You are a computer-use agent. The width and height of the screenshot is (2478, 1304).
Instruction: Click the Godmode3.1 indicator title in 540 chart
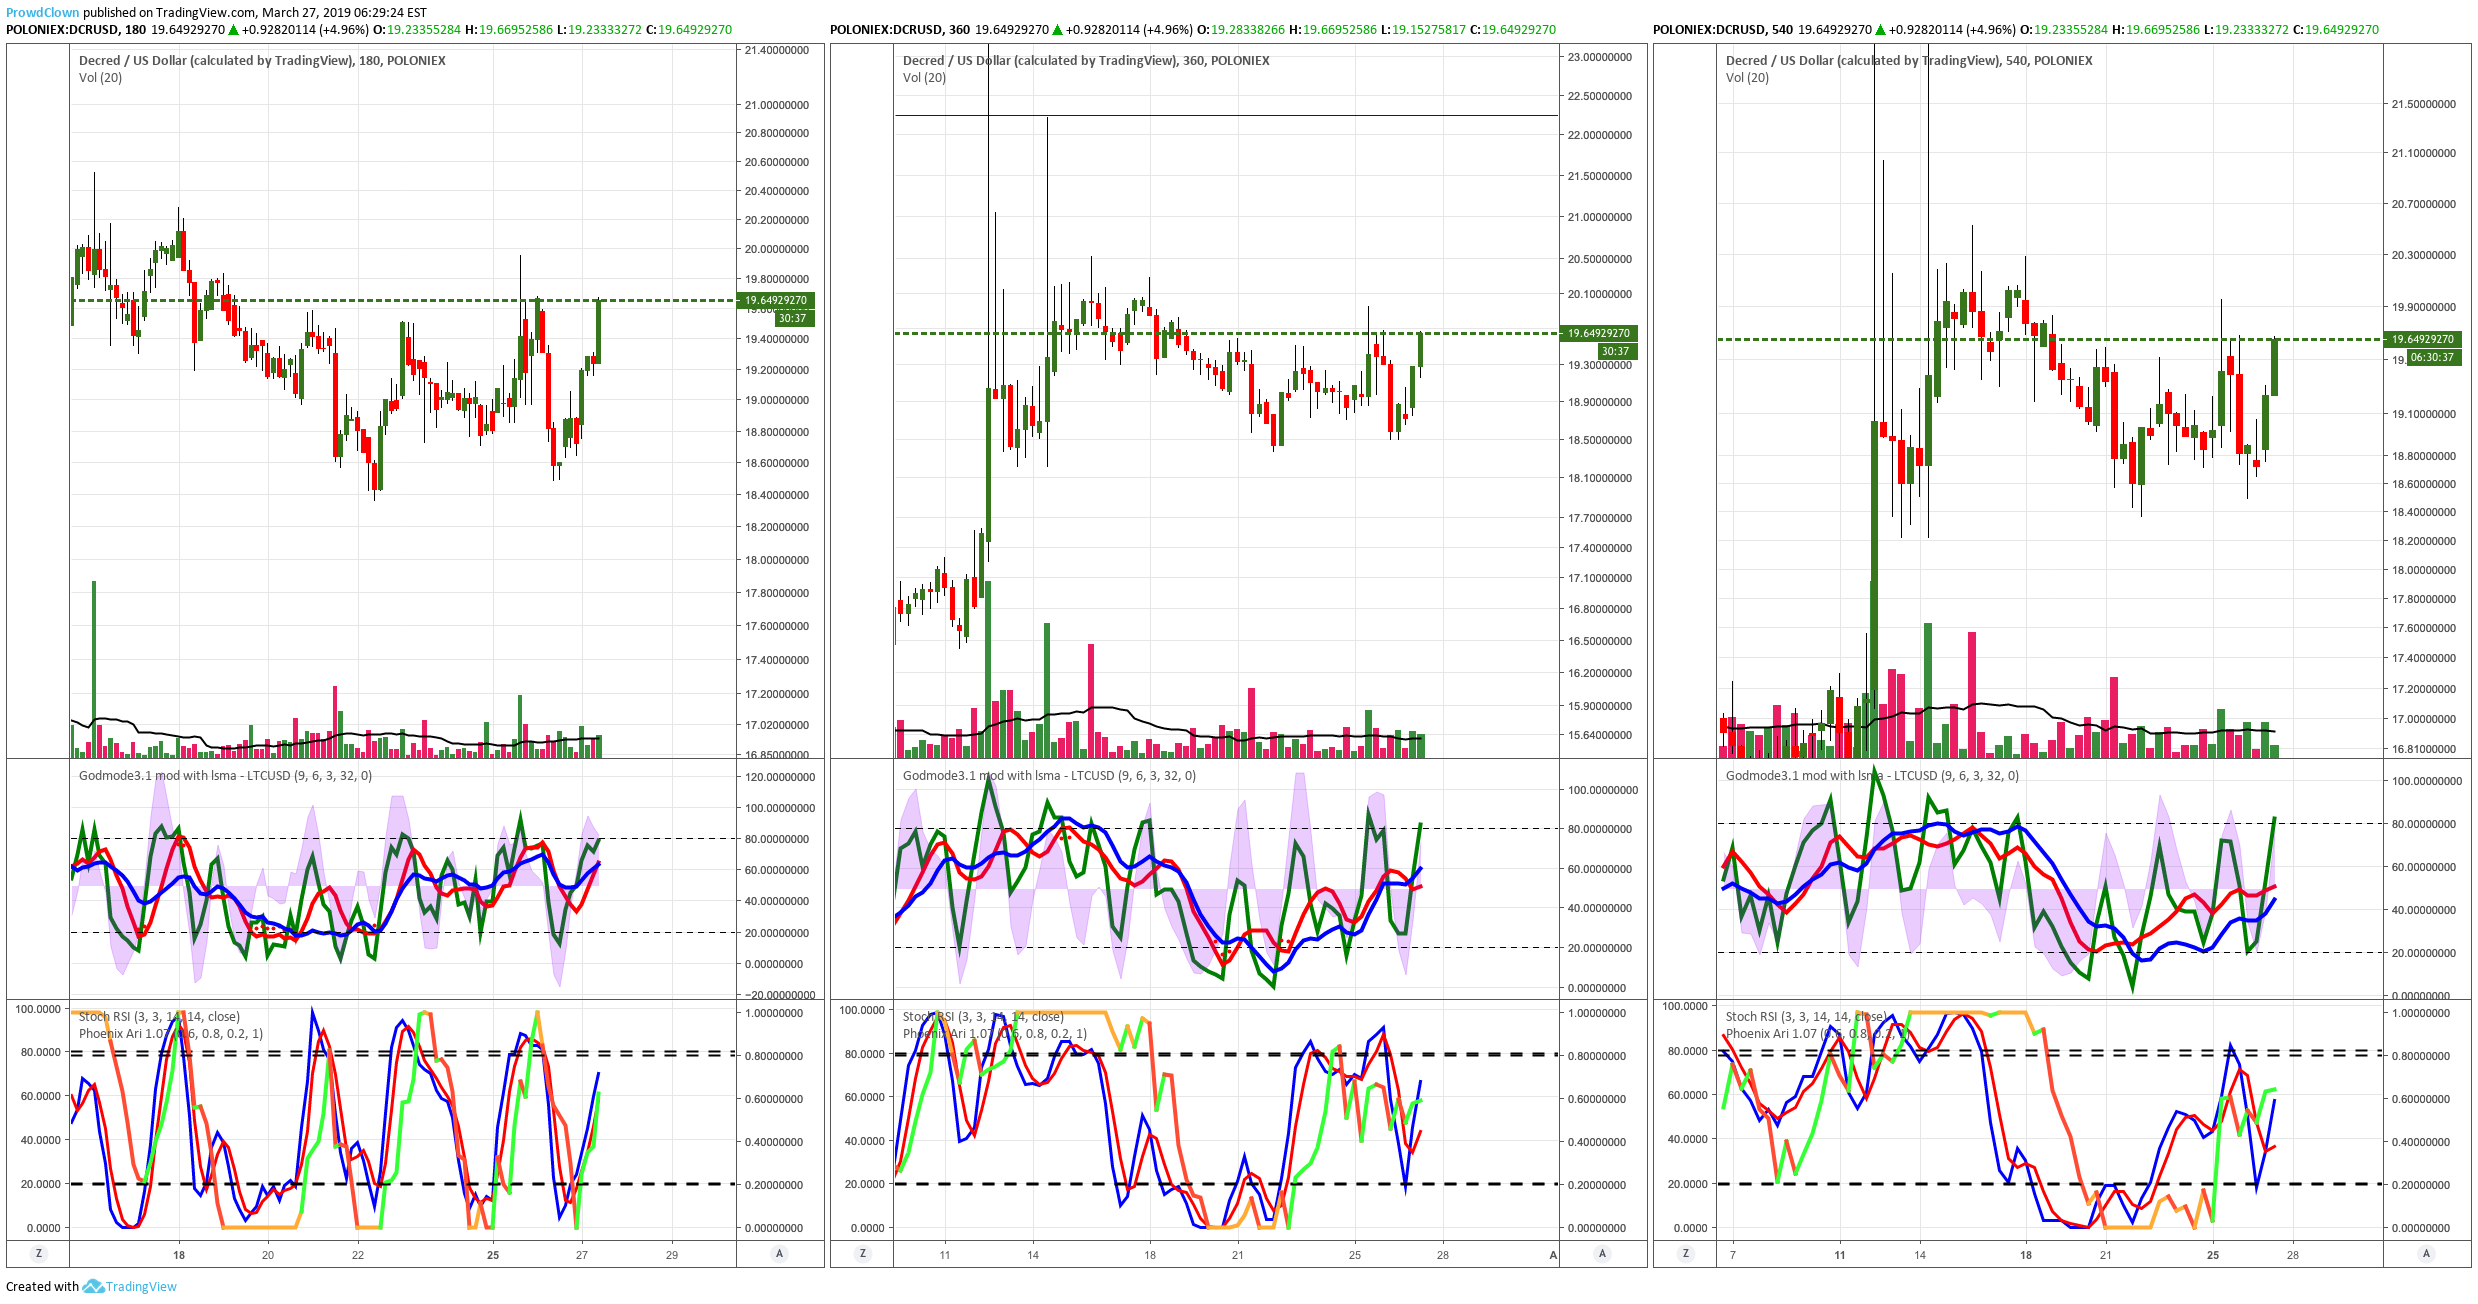(1872, 776)
